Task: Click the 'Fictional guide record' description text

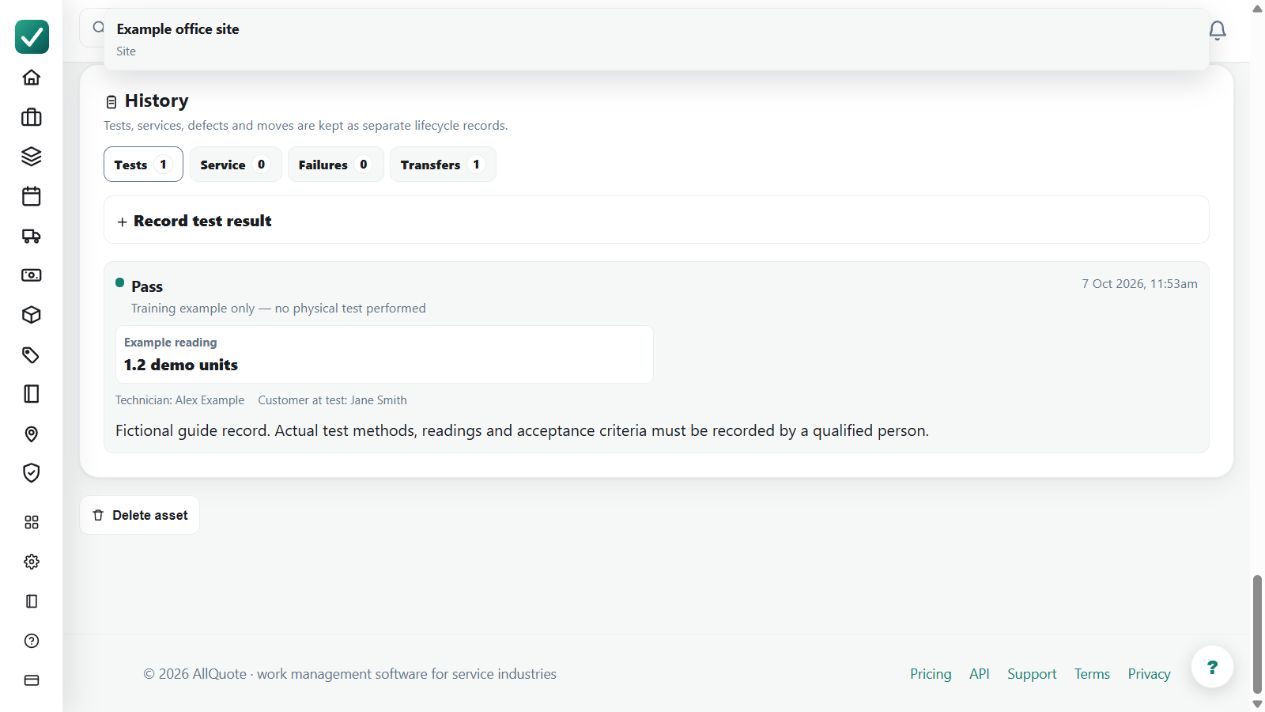Action: coord(522,431)
